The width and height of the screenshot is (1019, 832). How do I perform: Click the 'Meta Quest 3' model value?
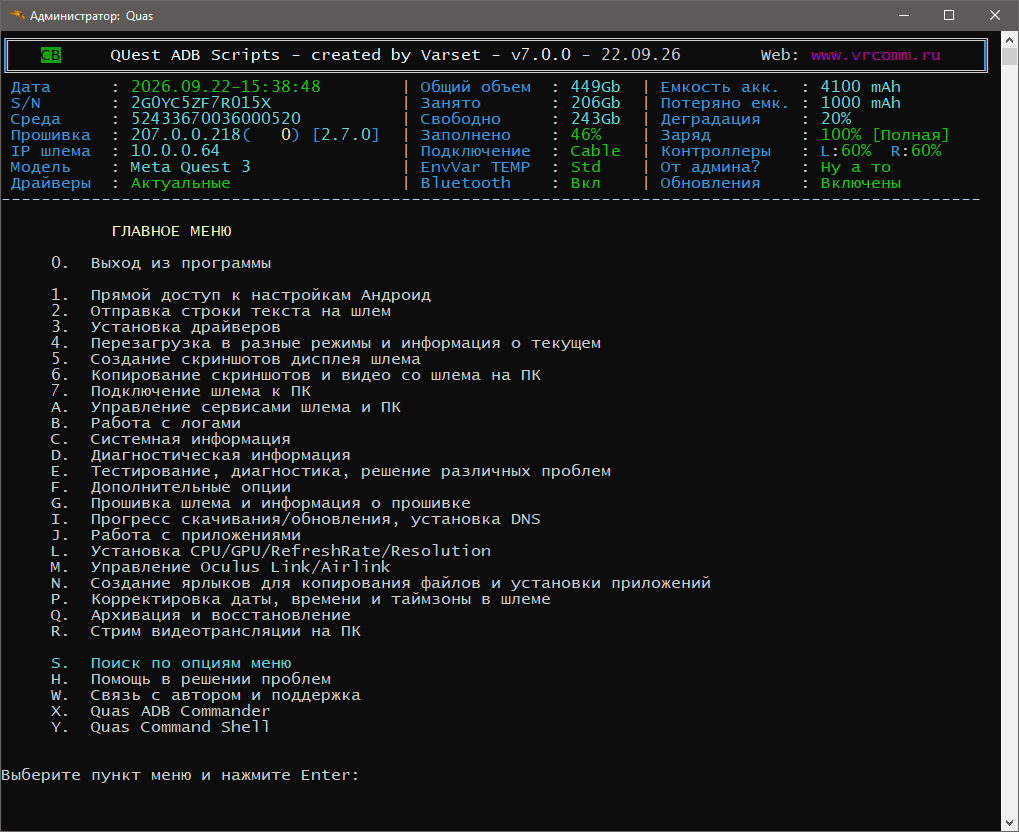[x=191, y=167]
